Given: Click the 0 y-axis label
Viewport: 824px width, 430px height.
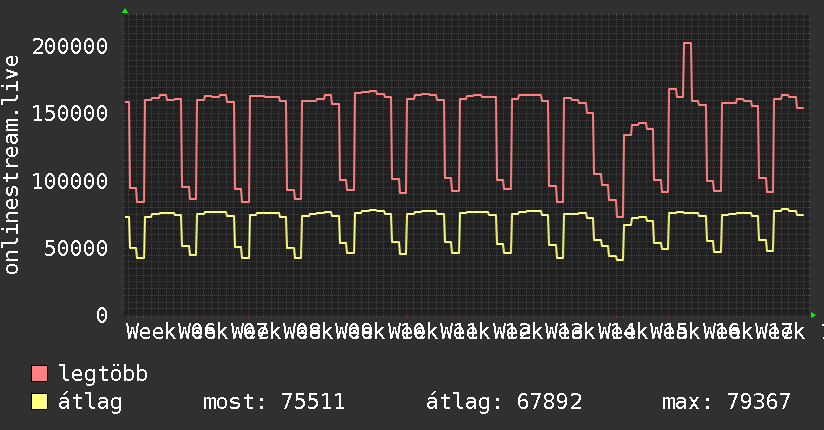Looking at the screenshot, I should point(102,315).
